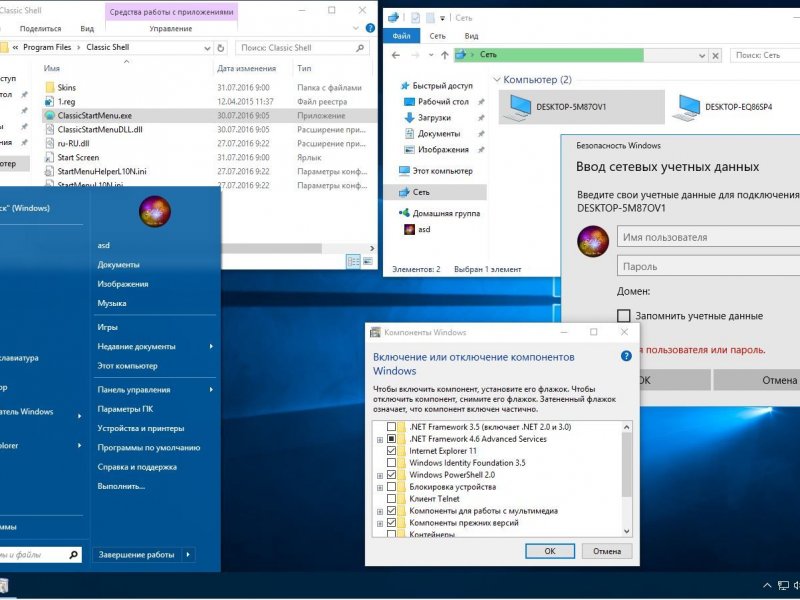Click Classic Shell horizontal scrollbar
The width and height of the screenshot is (800, 600).
(x=271, y=248)
